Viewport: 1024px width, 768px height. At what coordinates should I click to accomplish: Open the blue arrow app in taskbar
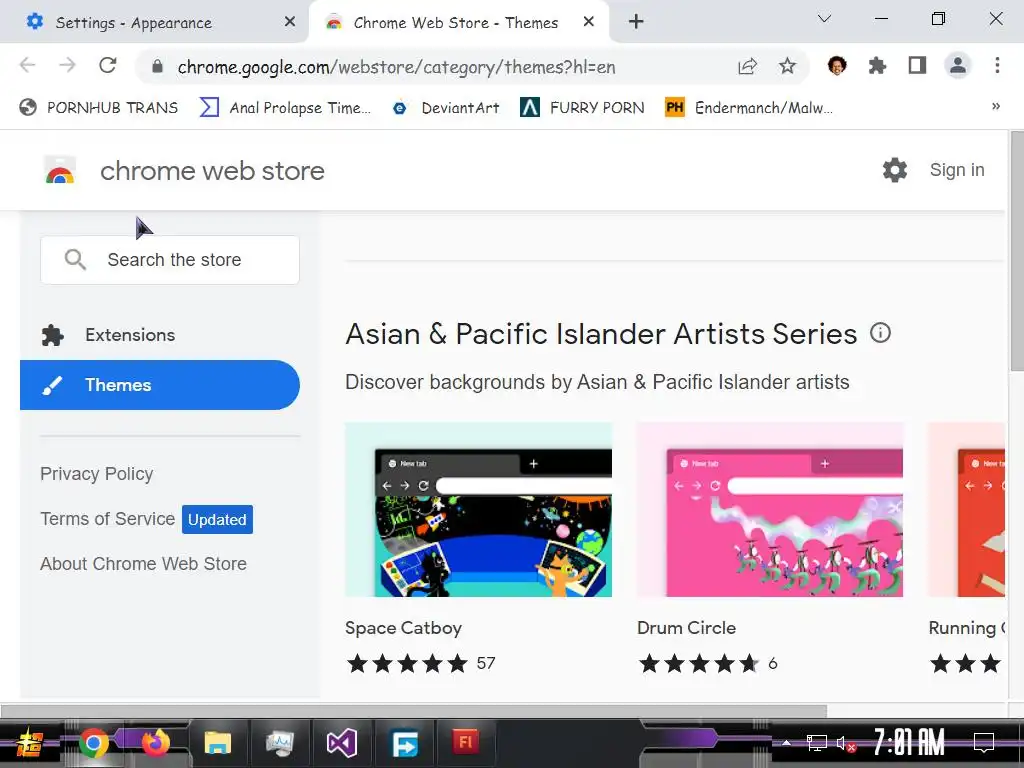[404, 743]
